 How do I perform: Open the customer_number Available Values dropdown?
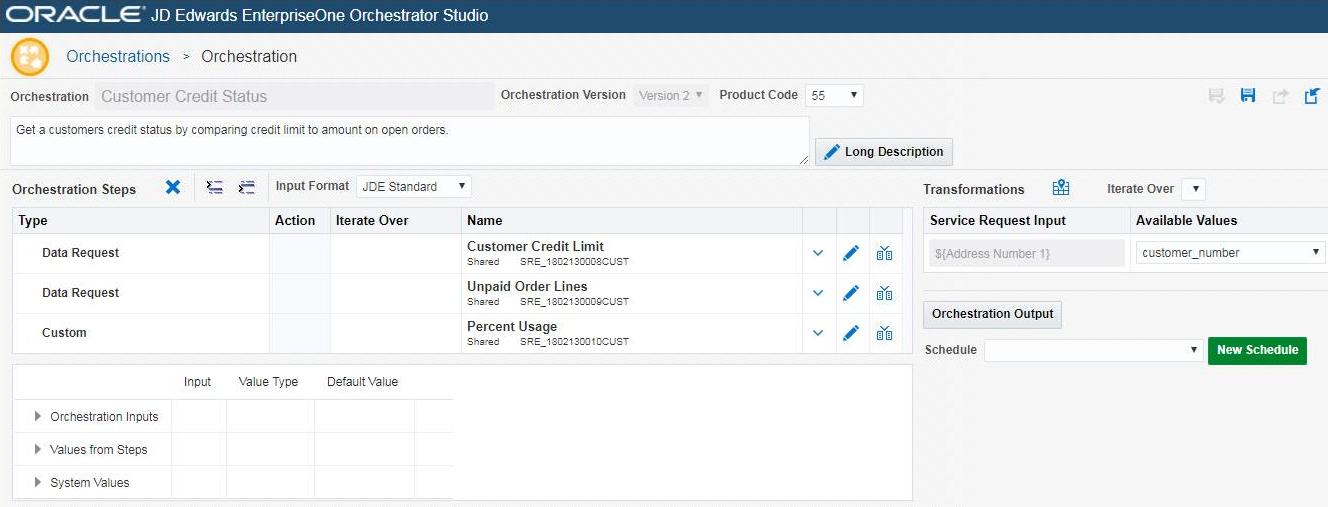[x=1231, y=253]
